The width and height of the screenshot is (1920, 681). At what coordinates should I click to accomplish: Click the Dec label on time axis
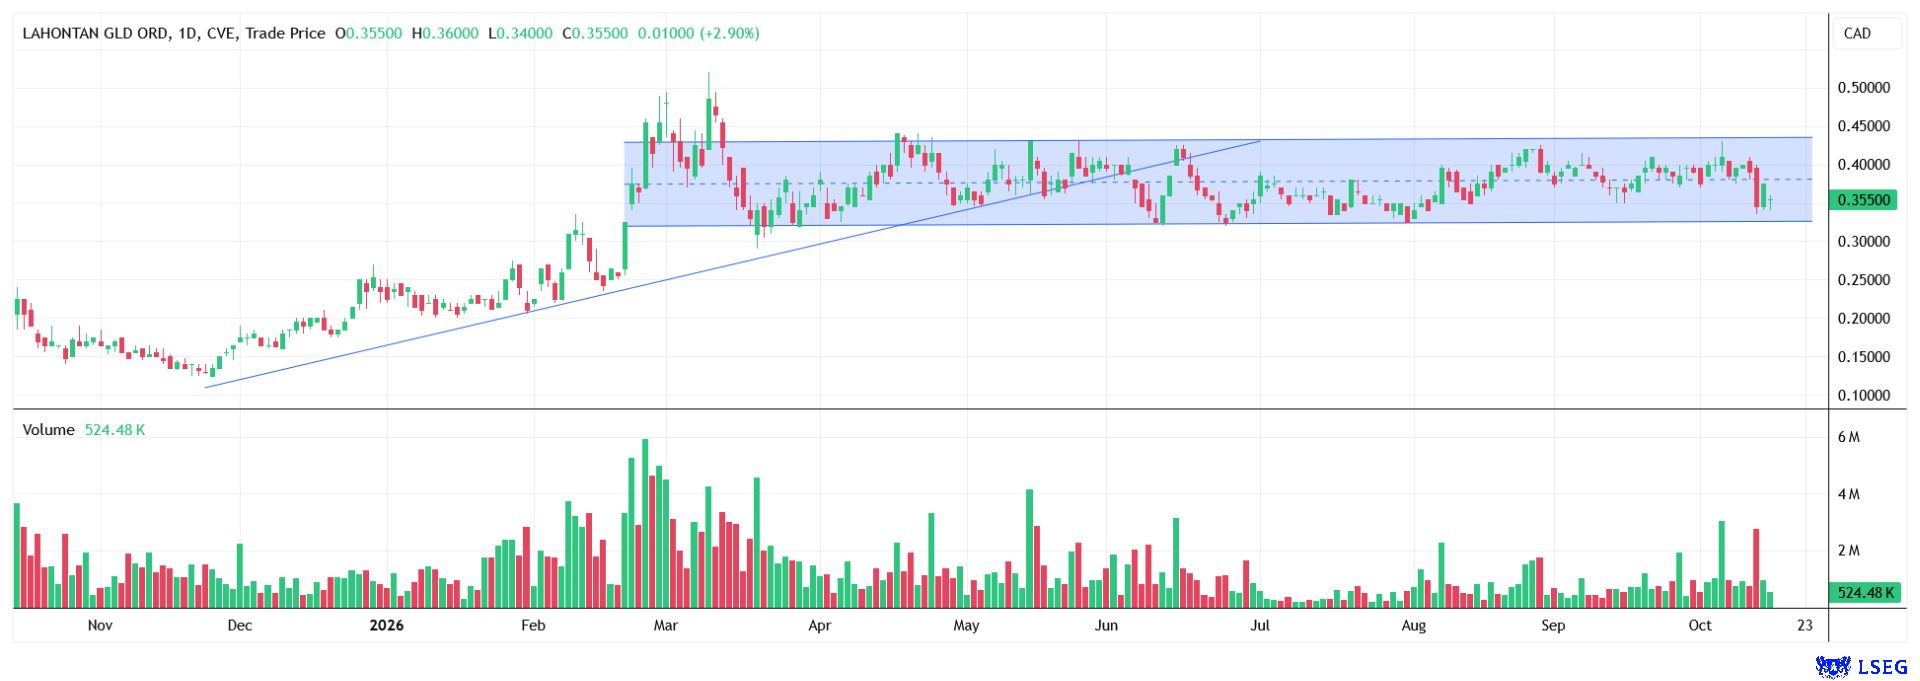tap(240, 626)
